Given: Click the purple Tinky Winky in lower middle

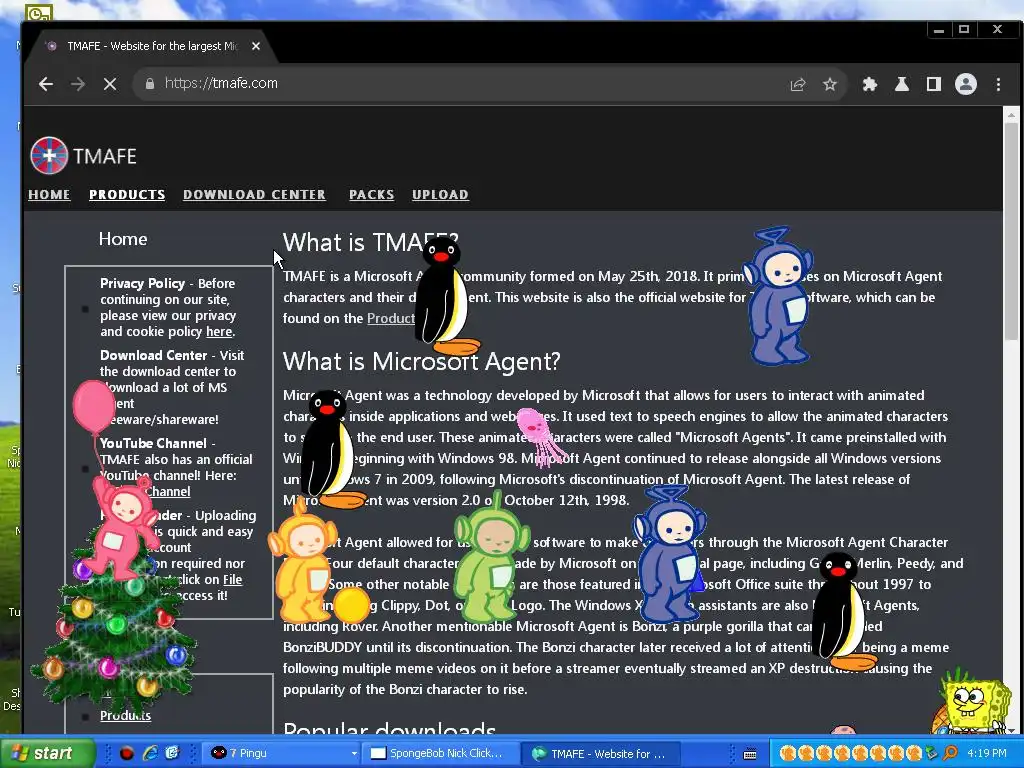Looking at the screenshot, I should [669, 554].
